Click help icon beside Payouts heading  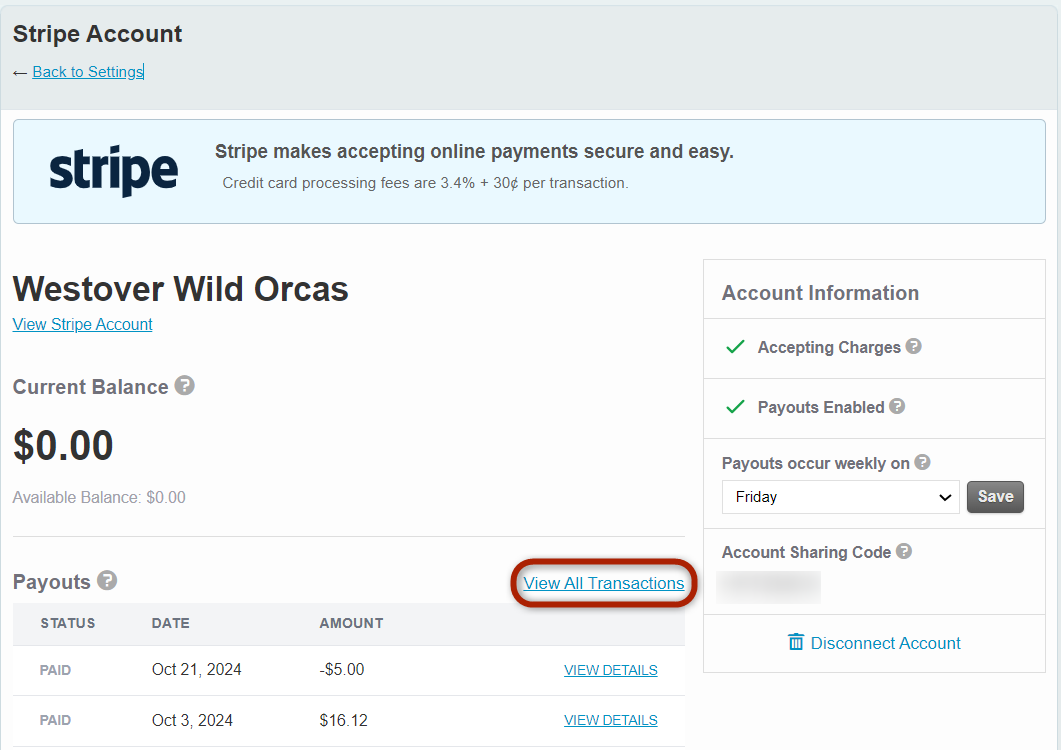point(107,581)
